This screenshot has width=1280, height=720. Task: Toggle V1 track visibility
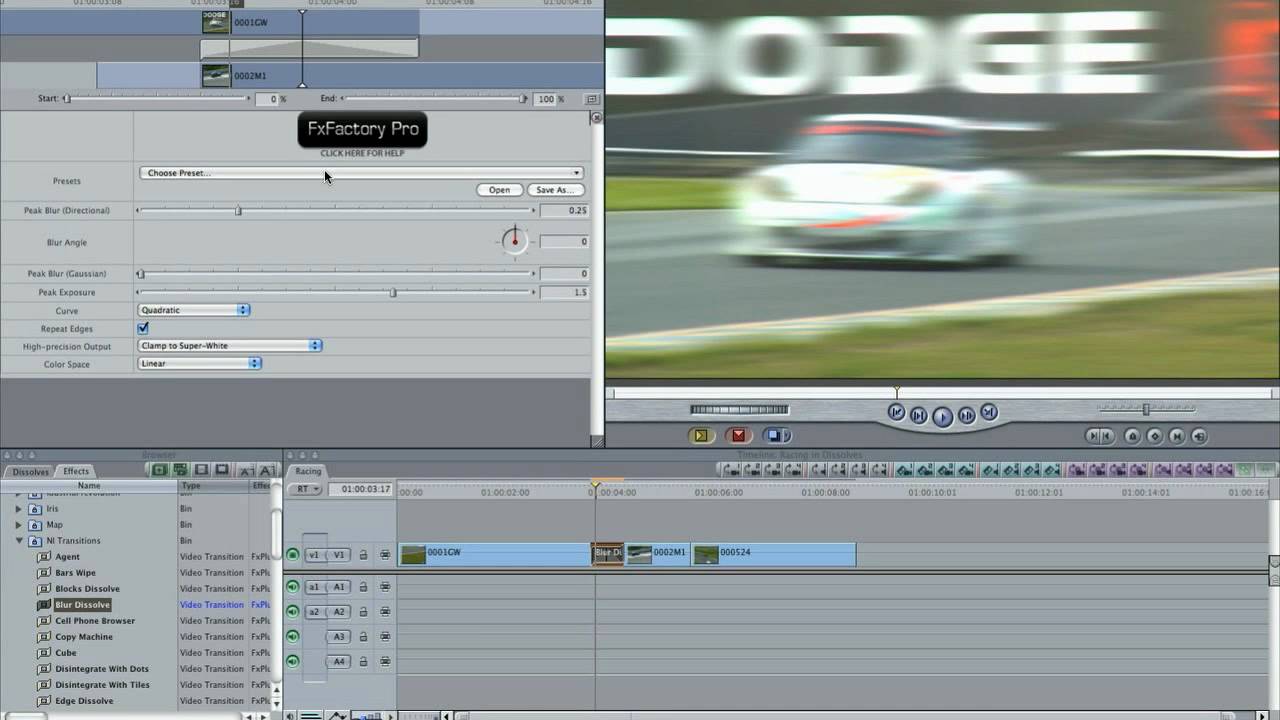[293, 555]
